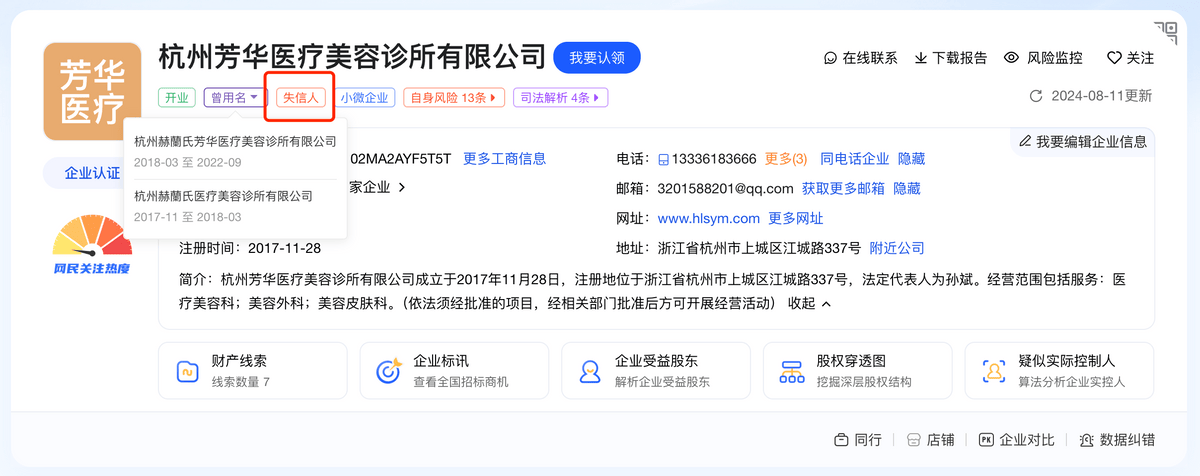Click the address 浙江省杭州市上城区江城路337号
Screen dimensions: 1200x476
759,248
